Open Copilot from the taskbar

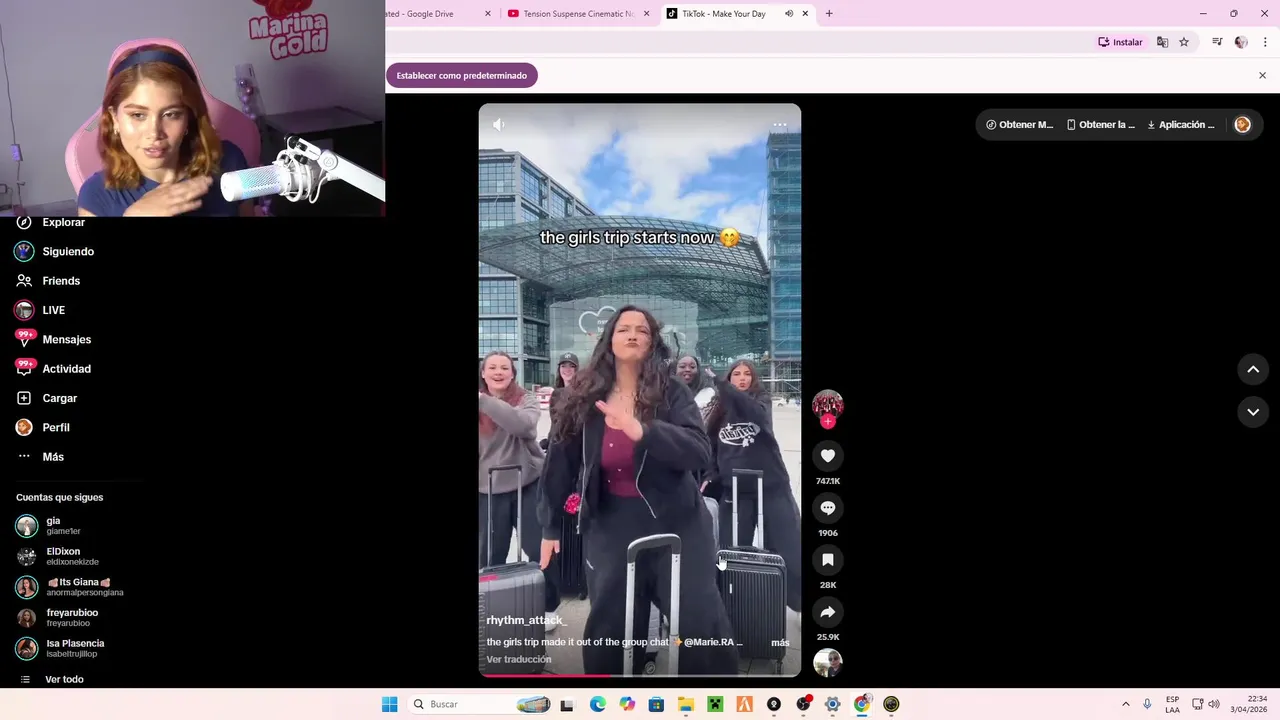pos(627,704)
